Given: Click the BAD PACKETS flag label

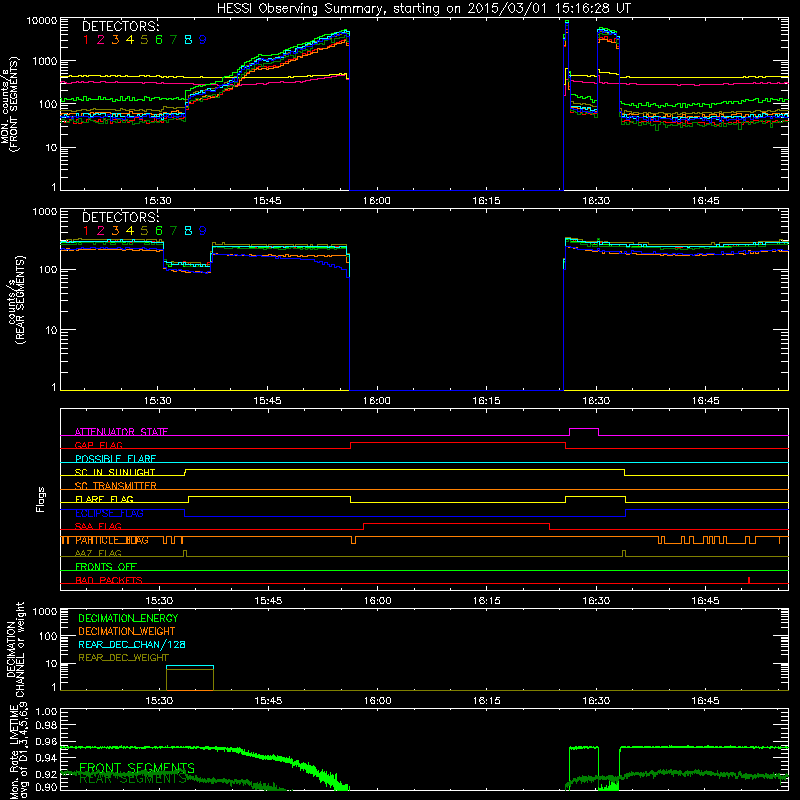Looking at the screenshot, I should [109, 580].
